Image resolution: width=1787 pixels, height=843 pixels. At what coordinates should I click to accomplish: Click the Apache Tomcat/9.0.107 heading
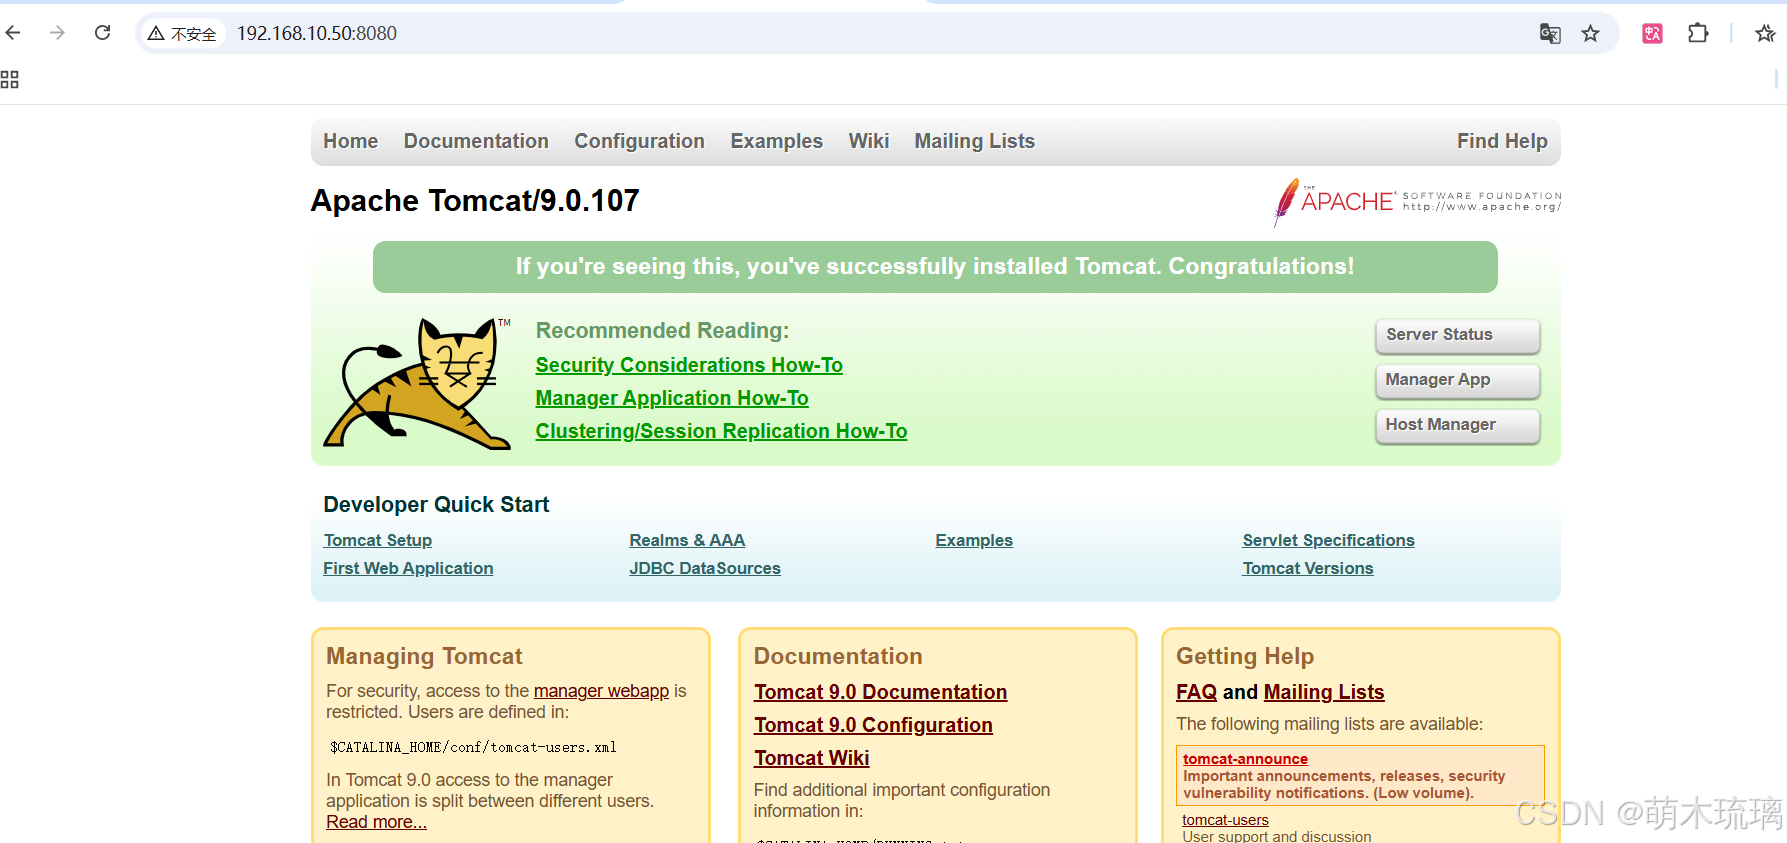pyautogui.click(x=475, y=201)
